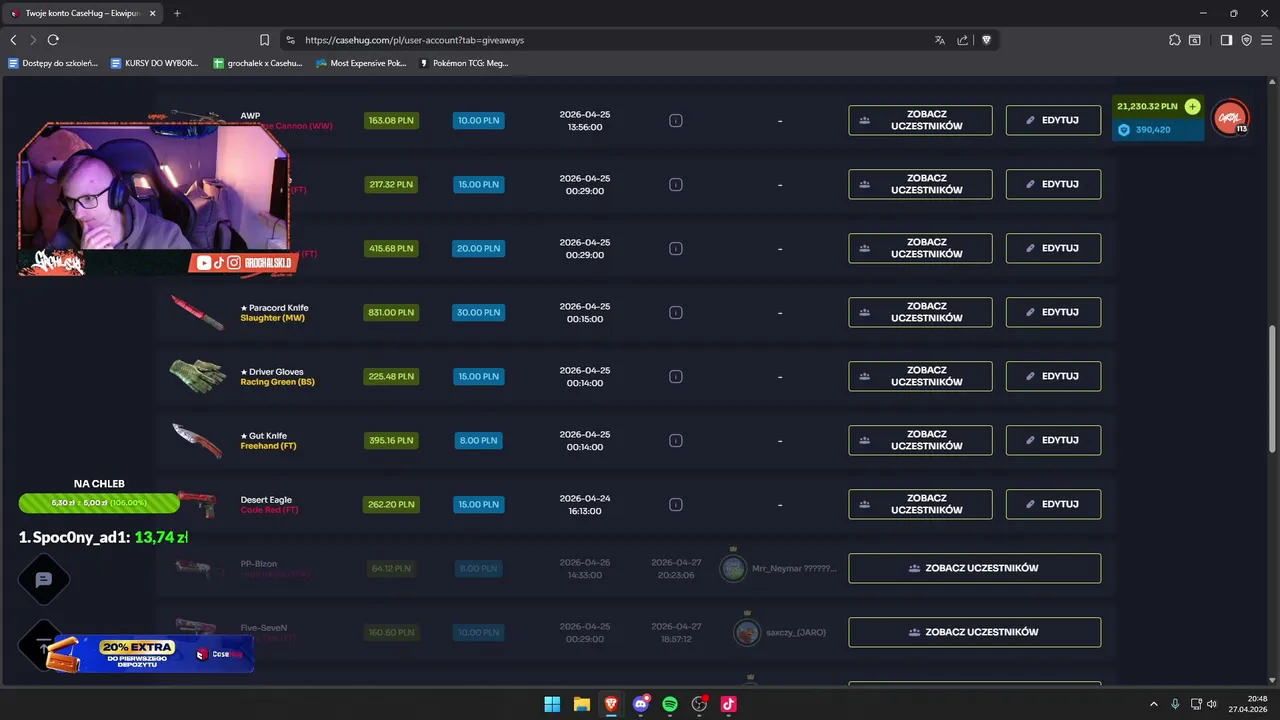Click the share icon in the address bar
Viewport: 1280px width, 720px height.
962,40
